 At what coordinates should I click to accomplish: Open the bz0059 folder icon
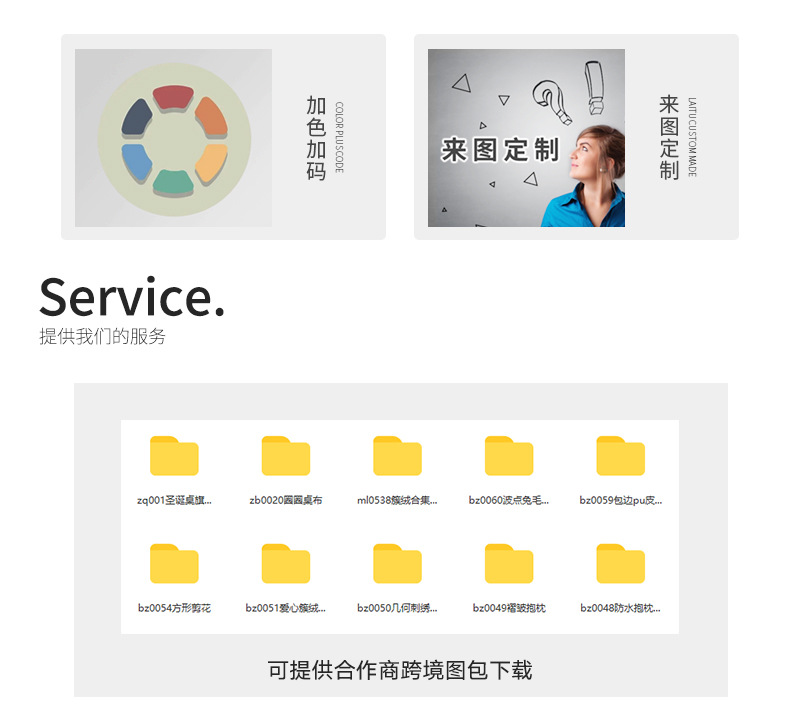tap(620, 456)
